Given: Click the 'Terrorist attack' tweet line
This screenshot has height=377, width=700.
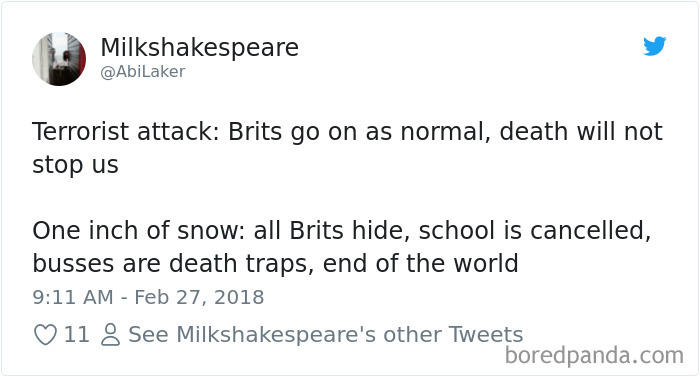Looking at the screenshot, I should point(347,132).
